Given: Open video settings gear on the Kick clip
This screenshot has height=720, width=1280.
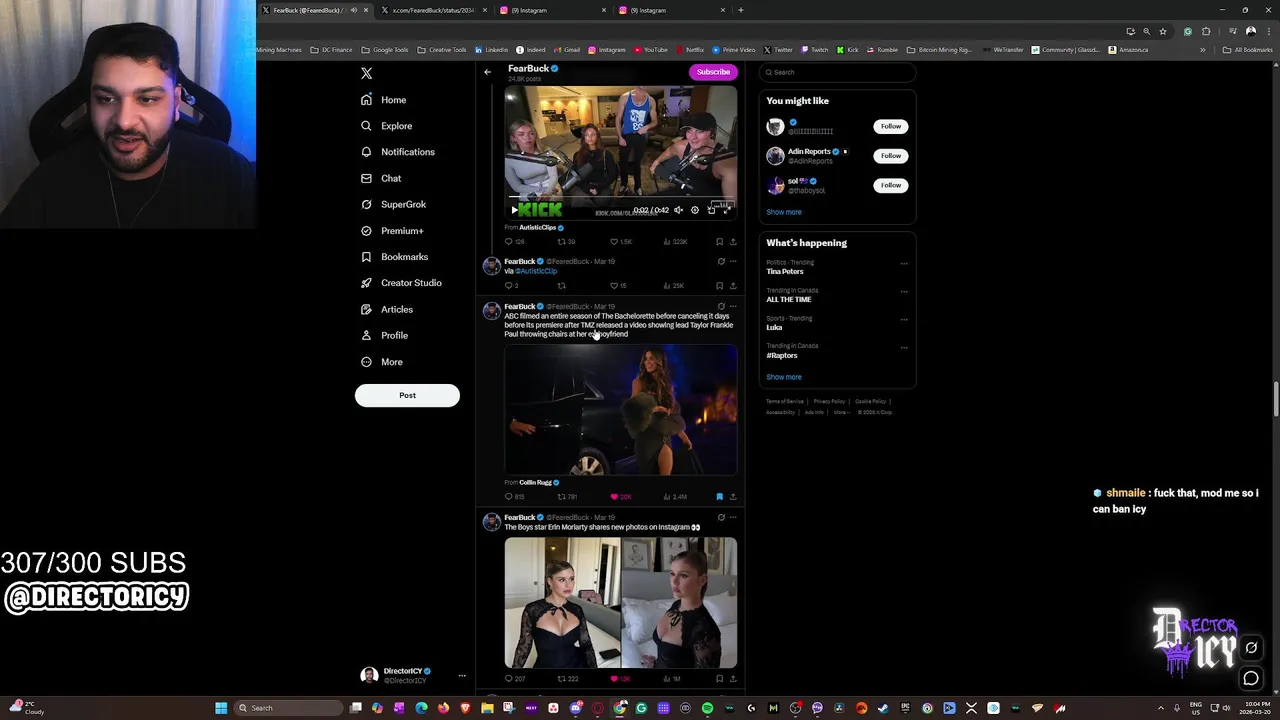Looking at the screenshot, I should 695,210.
